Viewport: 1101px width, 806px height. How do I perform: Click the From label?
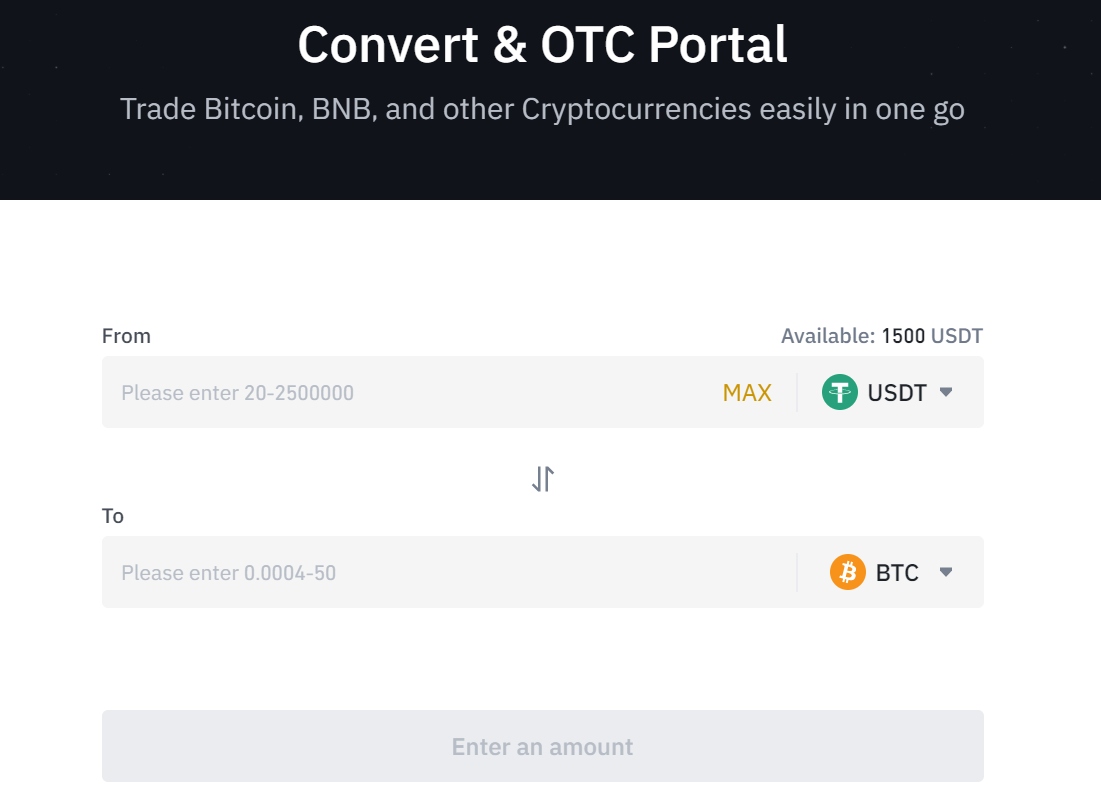[126, 336]
